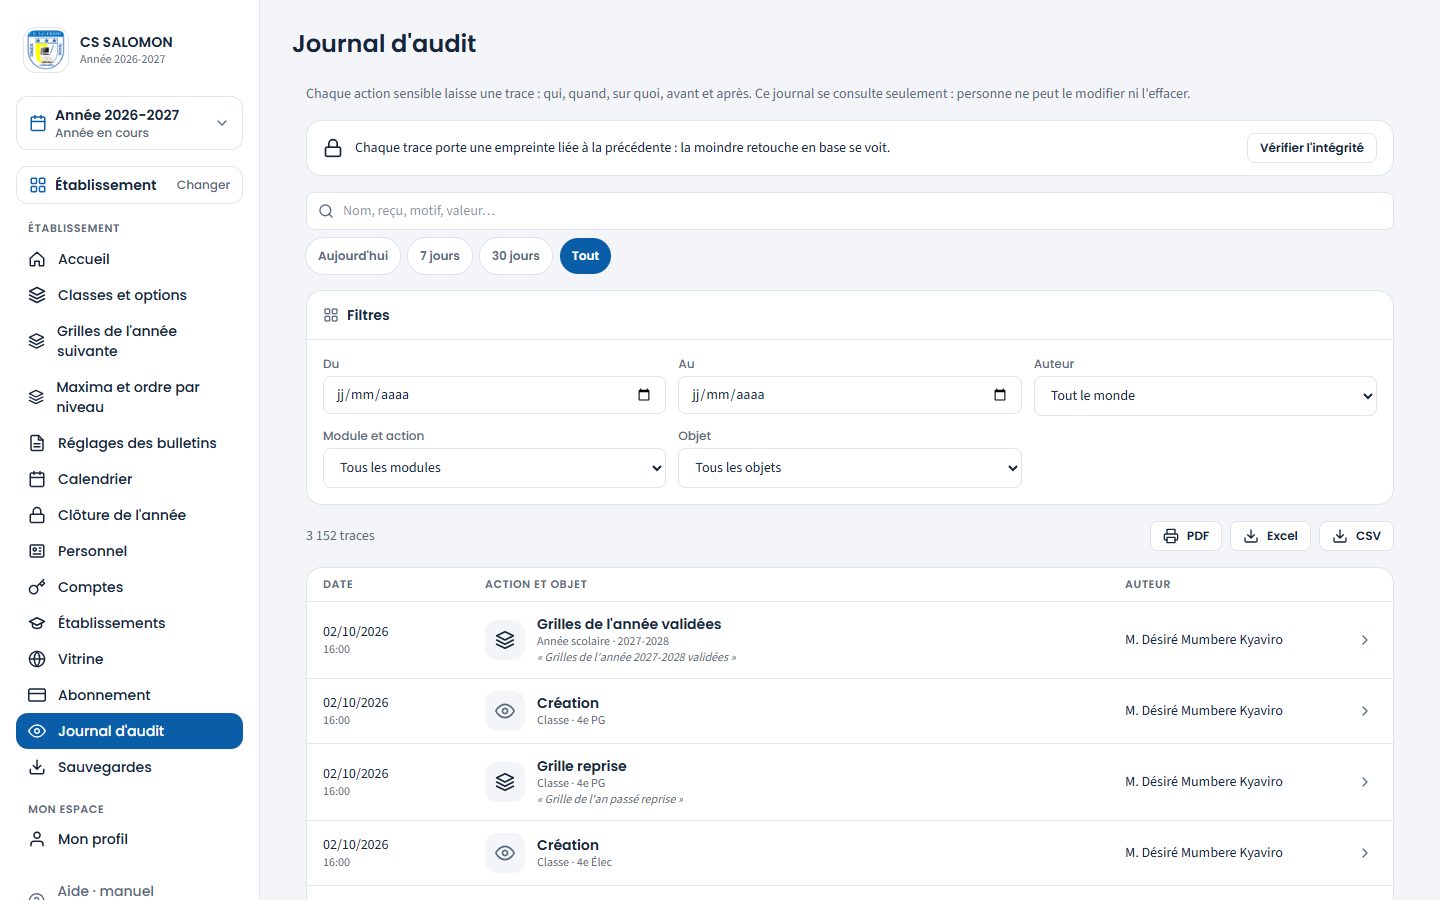
Task: Click the audit search input field
Action: tap(850, 211)
